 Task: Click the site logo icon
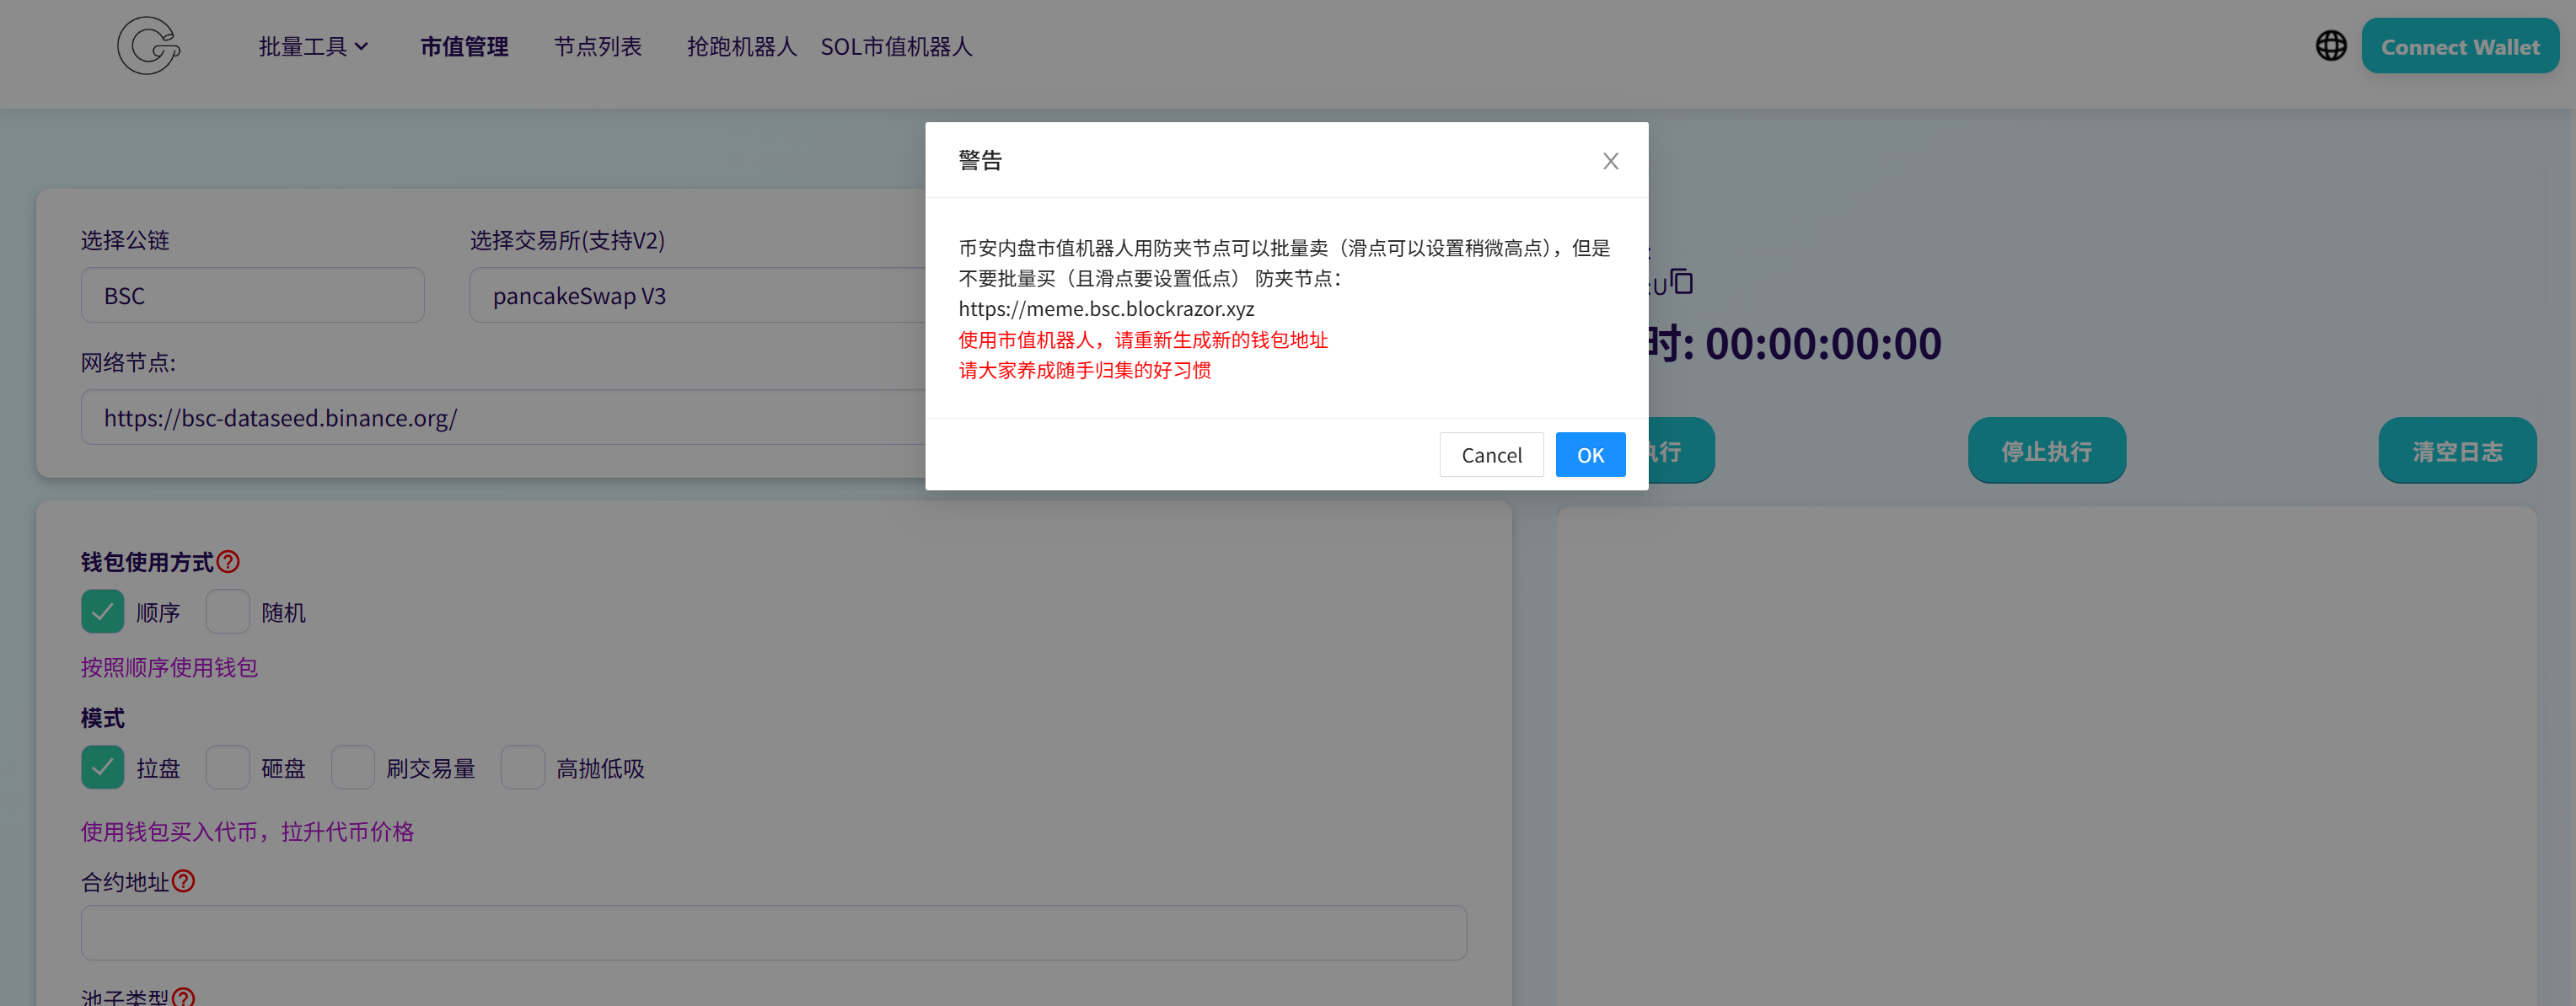click(148, 46)
